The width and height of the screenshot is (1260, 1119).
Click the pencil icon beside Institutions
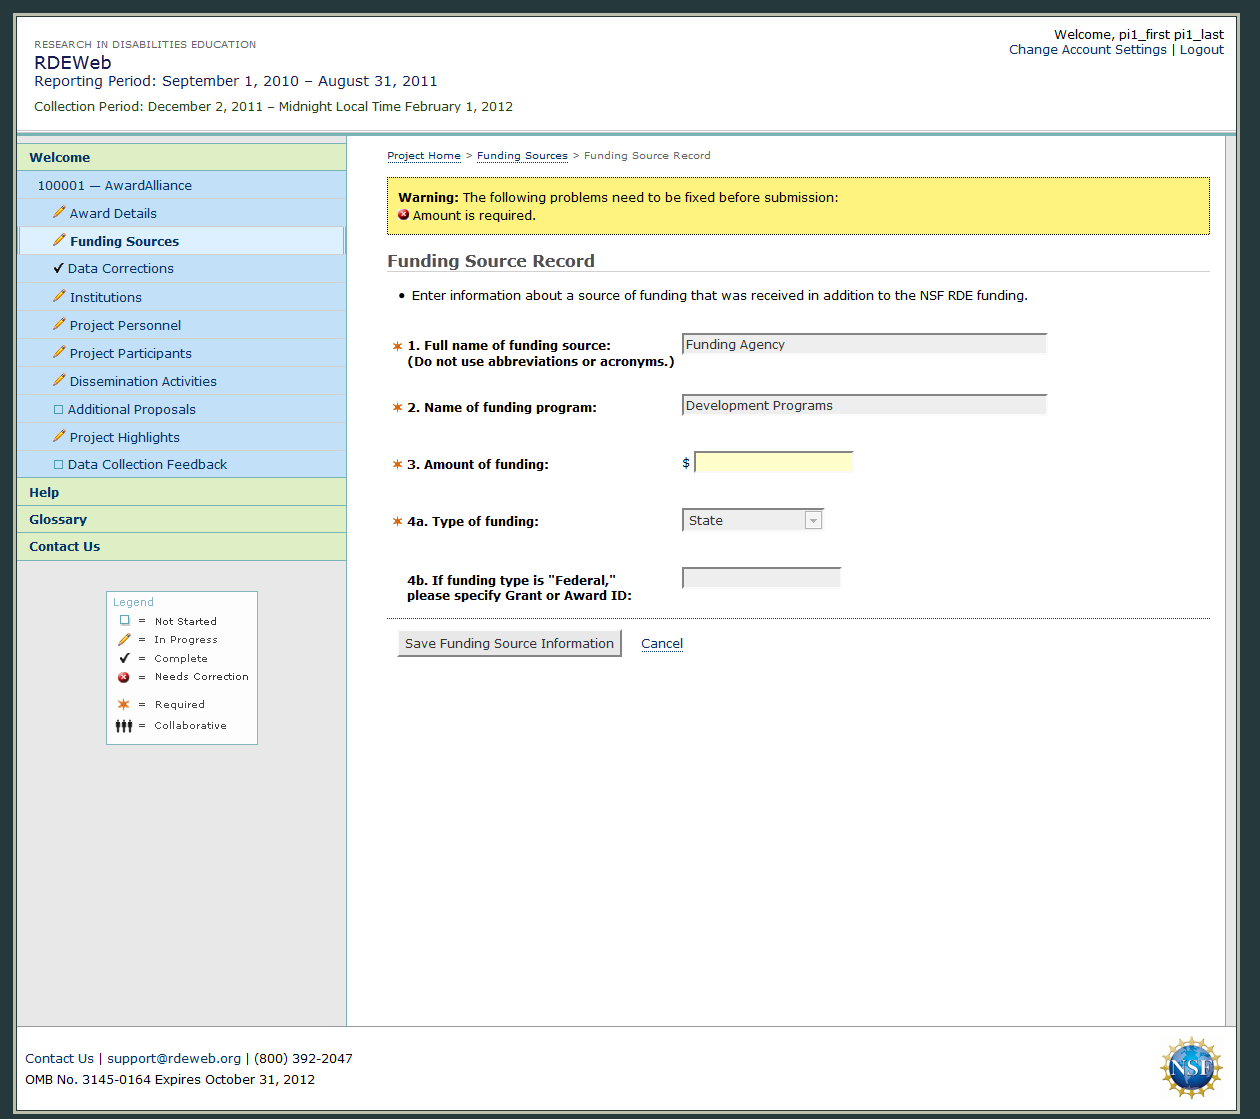[59, 296]
